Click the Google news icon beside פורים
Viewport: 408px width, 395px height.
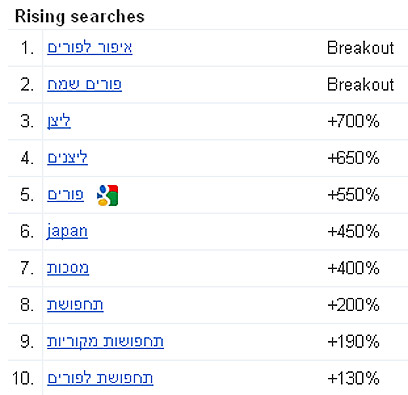(x=107, y=195)
